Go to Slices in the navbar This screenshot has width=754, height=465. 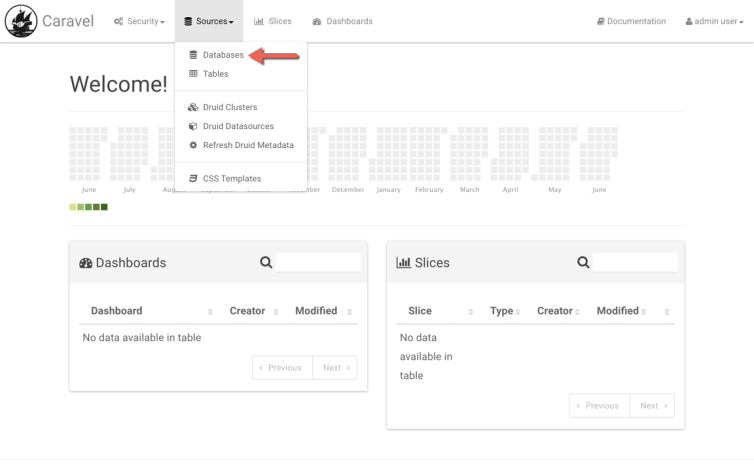273,21
